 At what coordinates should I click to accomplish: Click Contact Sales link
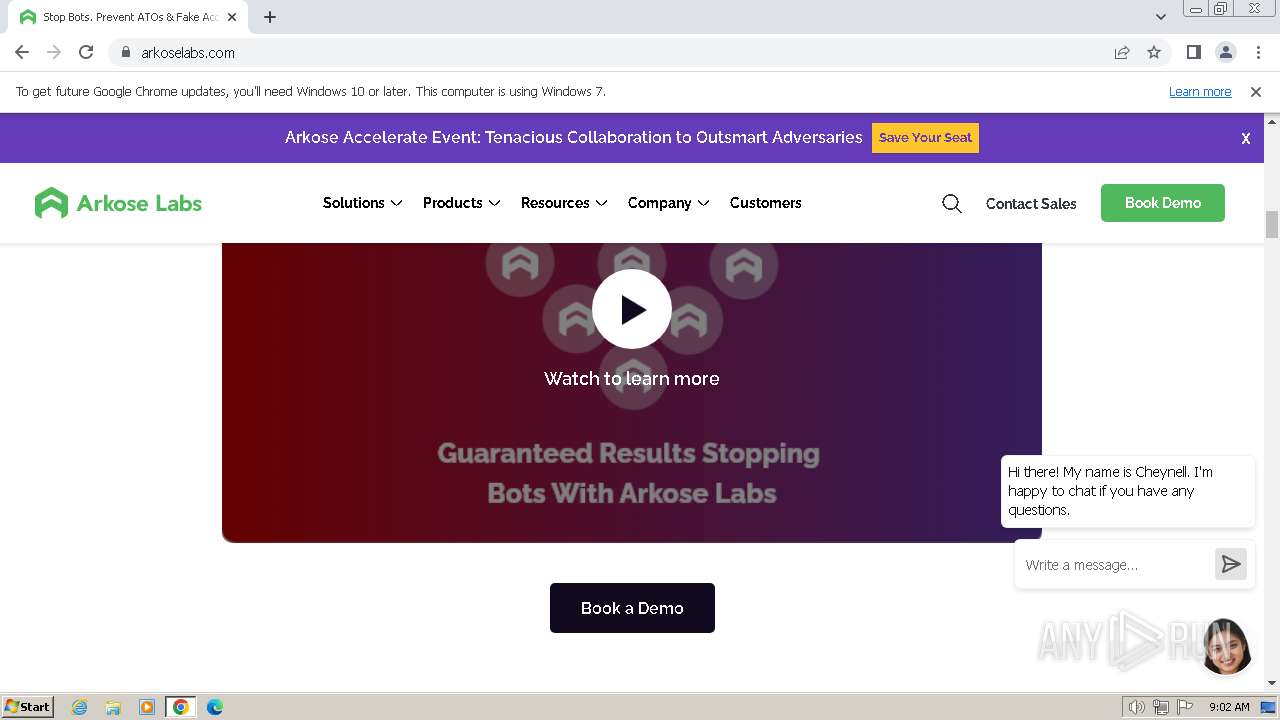pyautogui.click(x=1031, y=203)
